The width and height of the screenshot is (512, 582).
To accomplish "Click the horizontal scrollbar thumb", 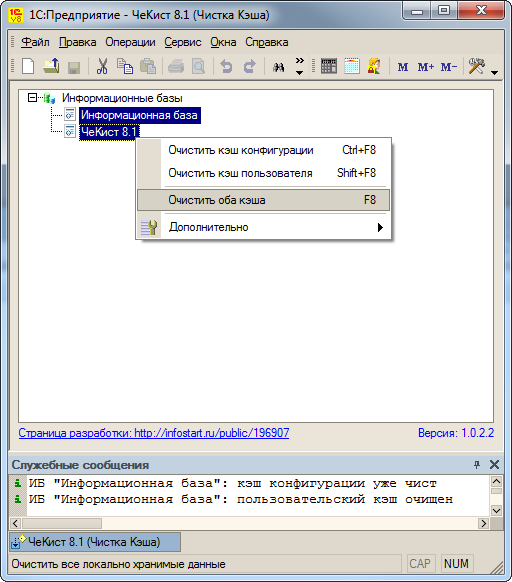I will [x=62, y=523].
